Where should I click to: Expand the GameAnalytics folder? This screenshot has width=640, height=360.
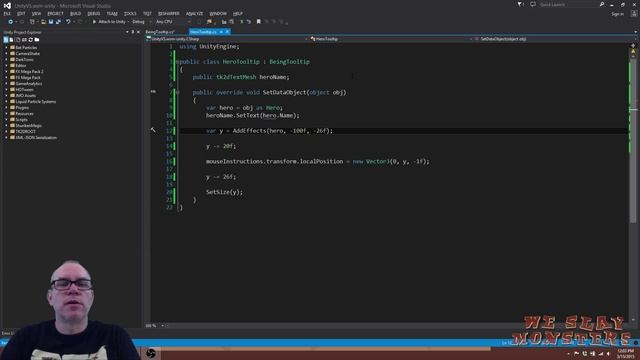click(x=6, y=84)
